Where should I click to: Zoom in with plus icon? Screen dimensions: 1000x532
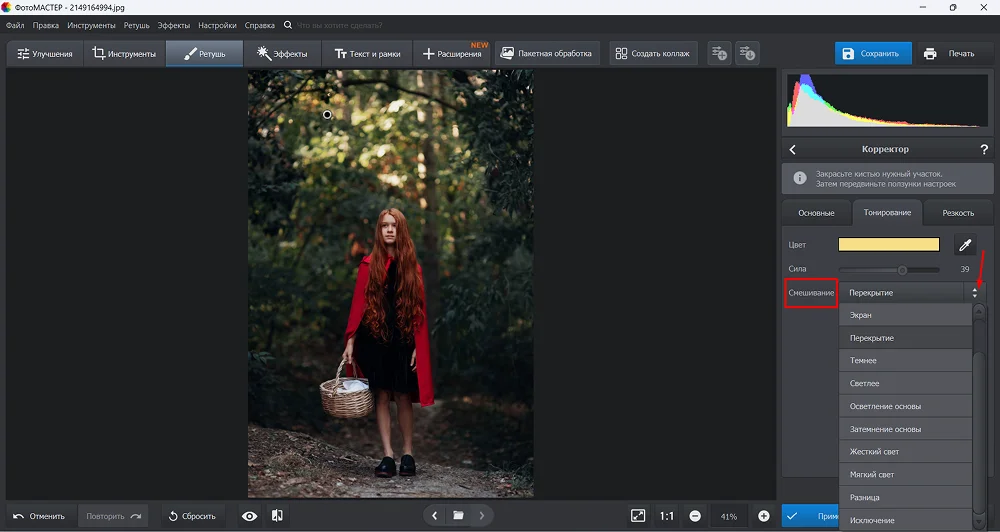point(763,516)
